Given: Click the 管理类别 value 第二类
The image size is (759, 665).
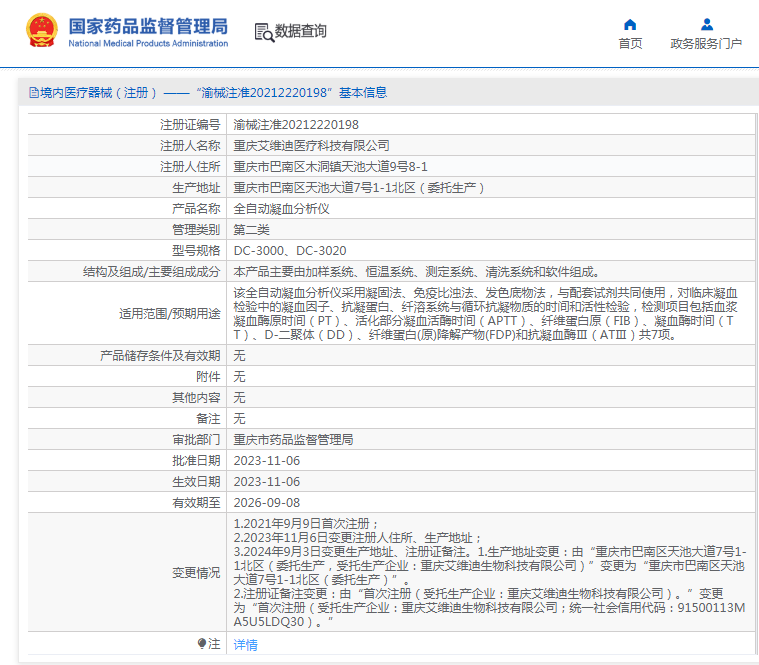Looking at the screenshot, I should 253,230.
